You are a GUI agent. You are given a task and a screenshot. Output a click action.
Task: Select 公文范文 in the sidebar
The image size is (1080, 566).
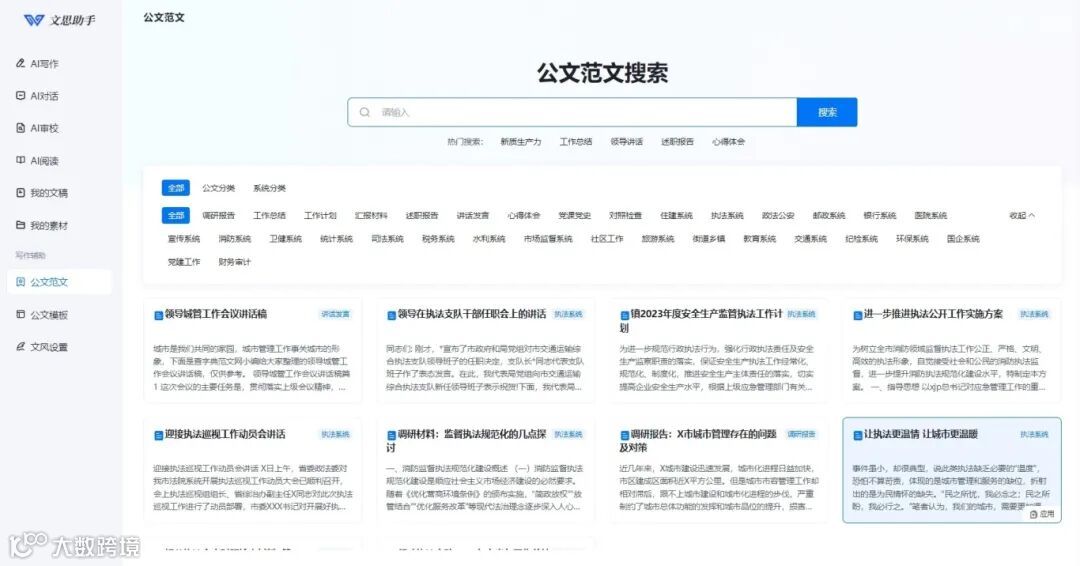59,282
